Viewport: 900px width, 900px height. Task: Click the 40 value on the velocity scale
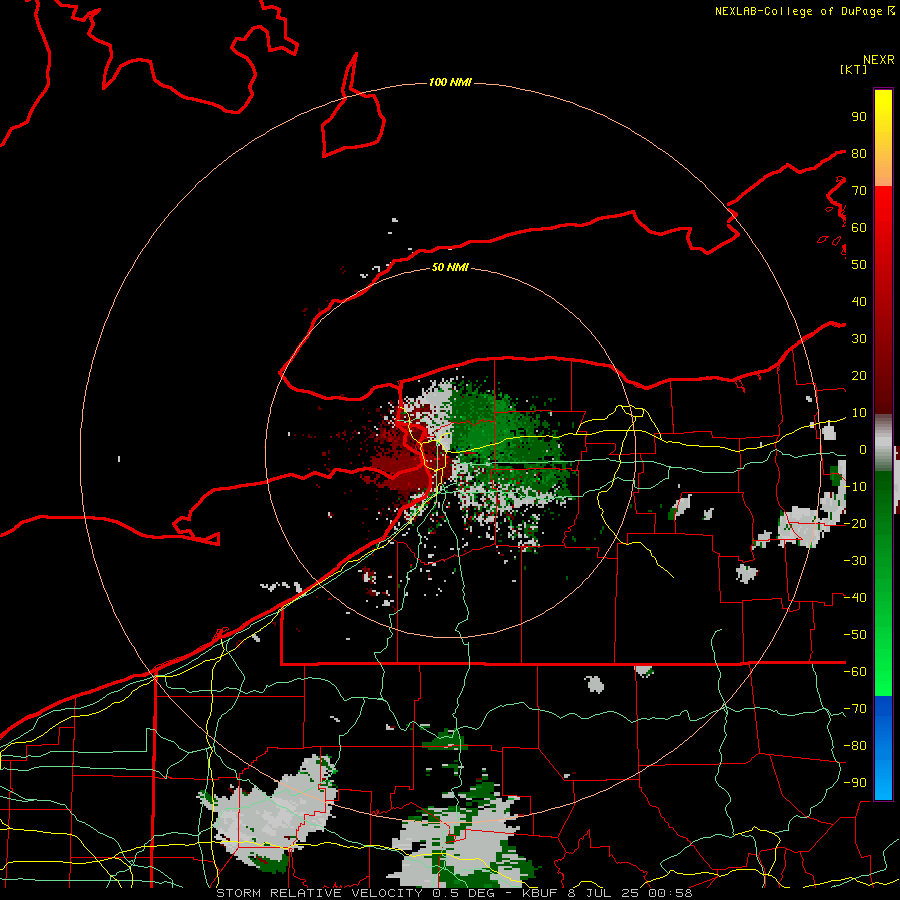[859, 301]
